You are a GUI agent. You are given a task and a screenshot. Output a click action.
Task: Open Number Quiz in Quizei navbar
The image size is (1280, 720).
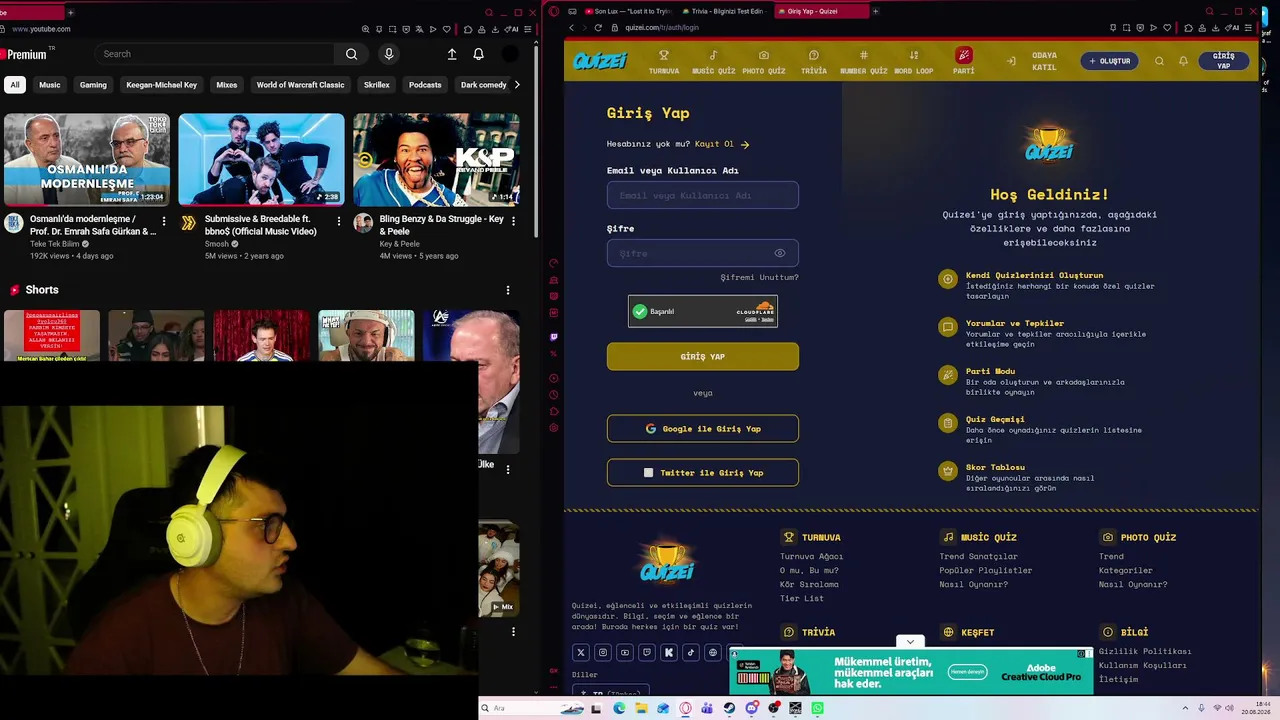tap(863, 61)
